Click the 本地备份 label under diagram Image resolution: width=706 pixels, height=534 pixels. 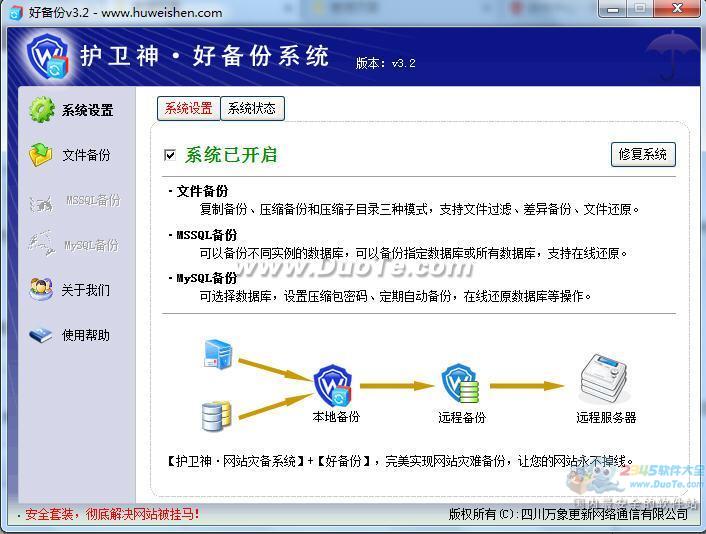pyautogui.click(x=336, y=417)
